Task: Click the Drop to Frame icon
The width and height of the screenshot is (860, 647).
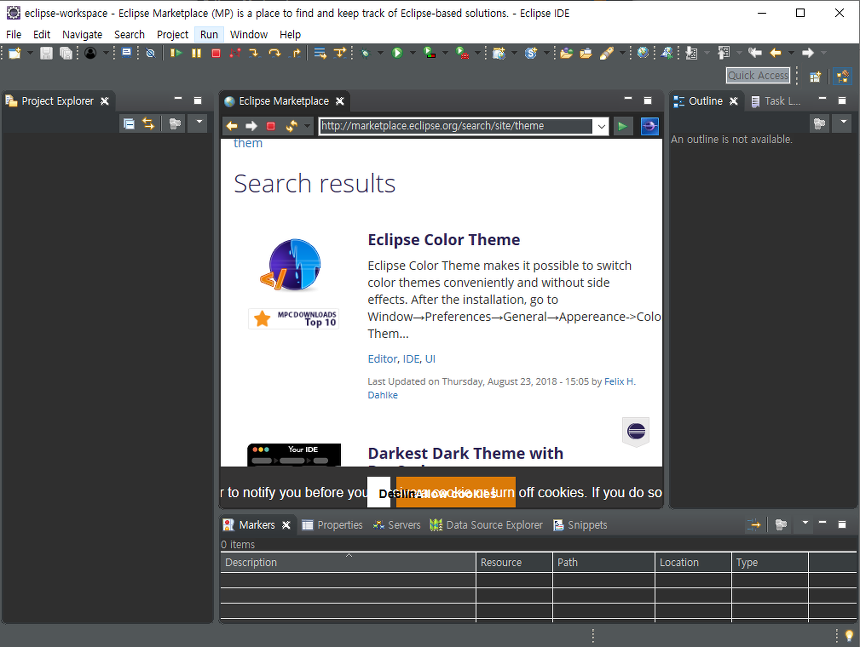Action: pyautogui.click(x=320, y=53)
